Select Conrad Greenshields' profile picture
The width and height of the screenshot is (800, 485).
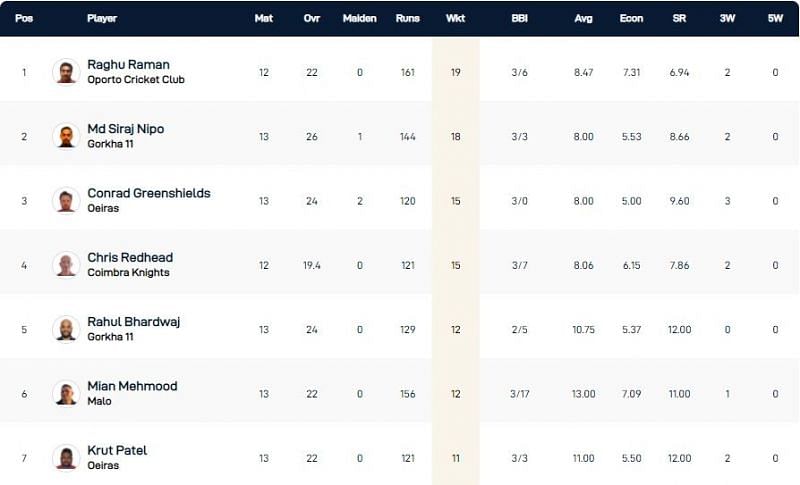pyautogui.click(x=66, y=200)
